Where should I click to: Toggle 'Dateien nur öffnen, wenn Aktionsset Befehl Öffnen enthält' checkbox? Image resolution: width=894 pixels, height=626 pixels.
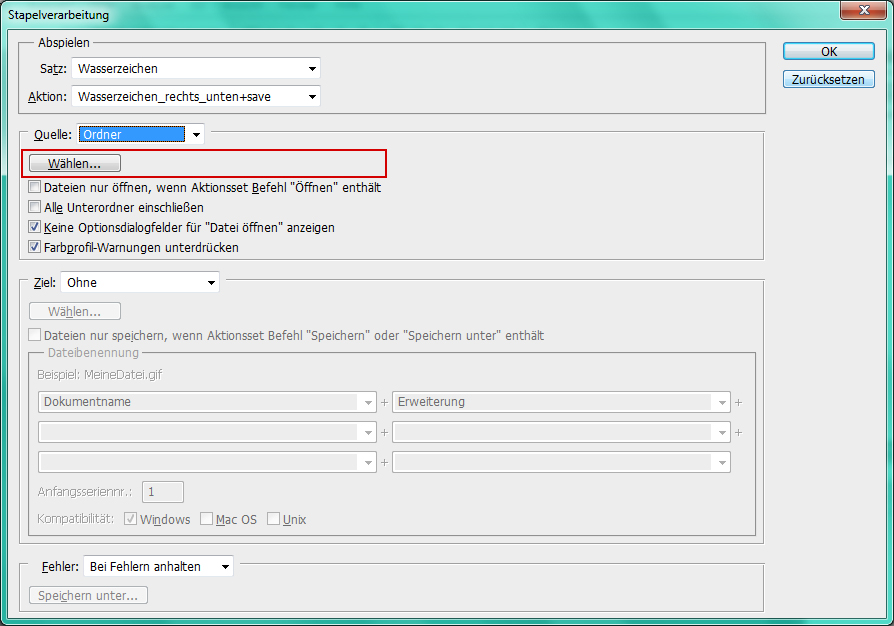click(35, 187)
